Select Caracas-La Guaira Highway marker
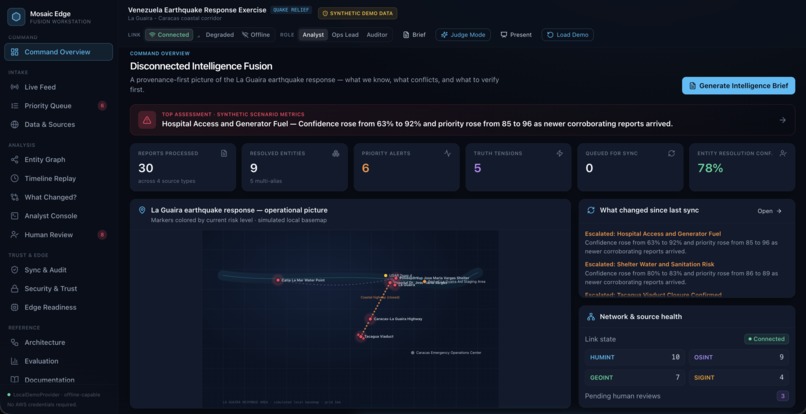The image size is (806, 414). coord(370,319)
